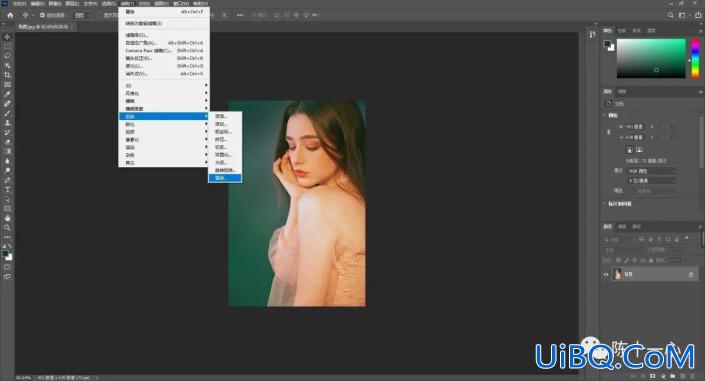The image size is (705, 381).
Task: Set canvas orientation to portrait
Action: 630,150
